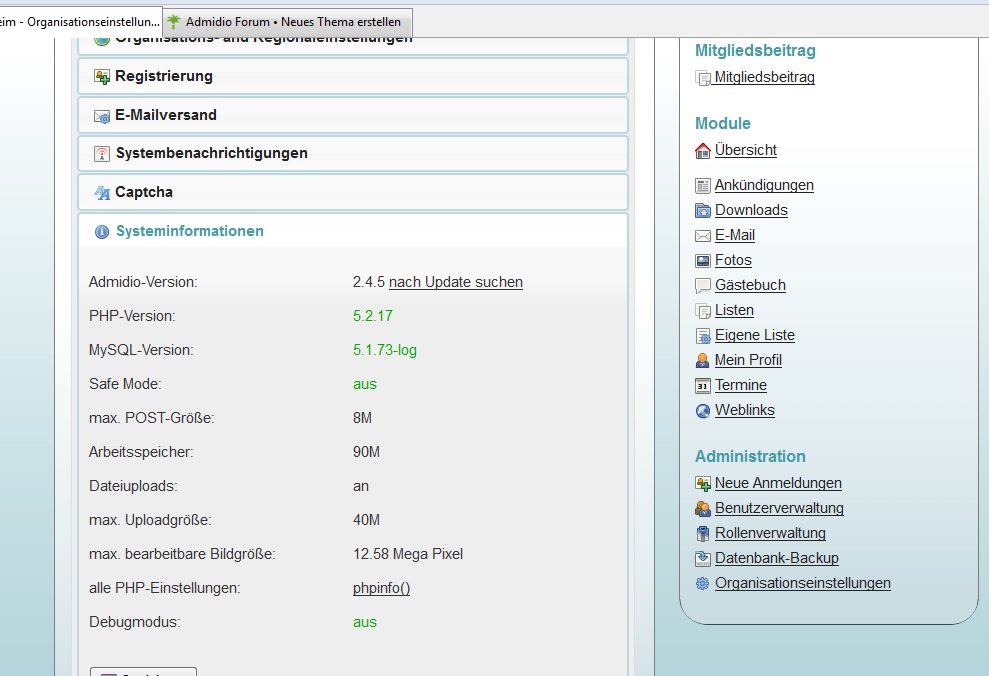Click the Datenbank-Backup icon
This screenshot has height=676, width=989.
tap(703, 559)
